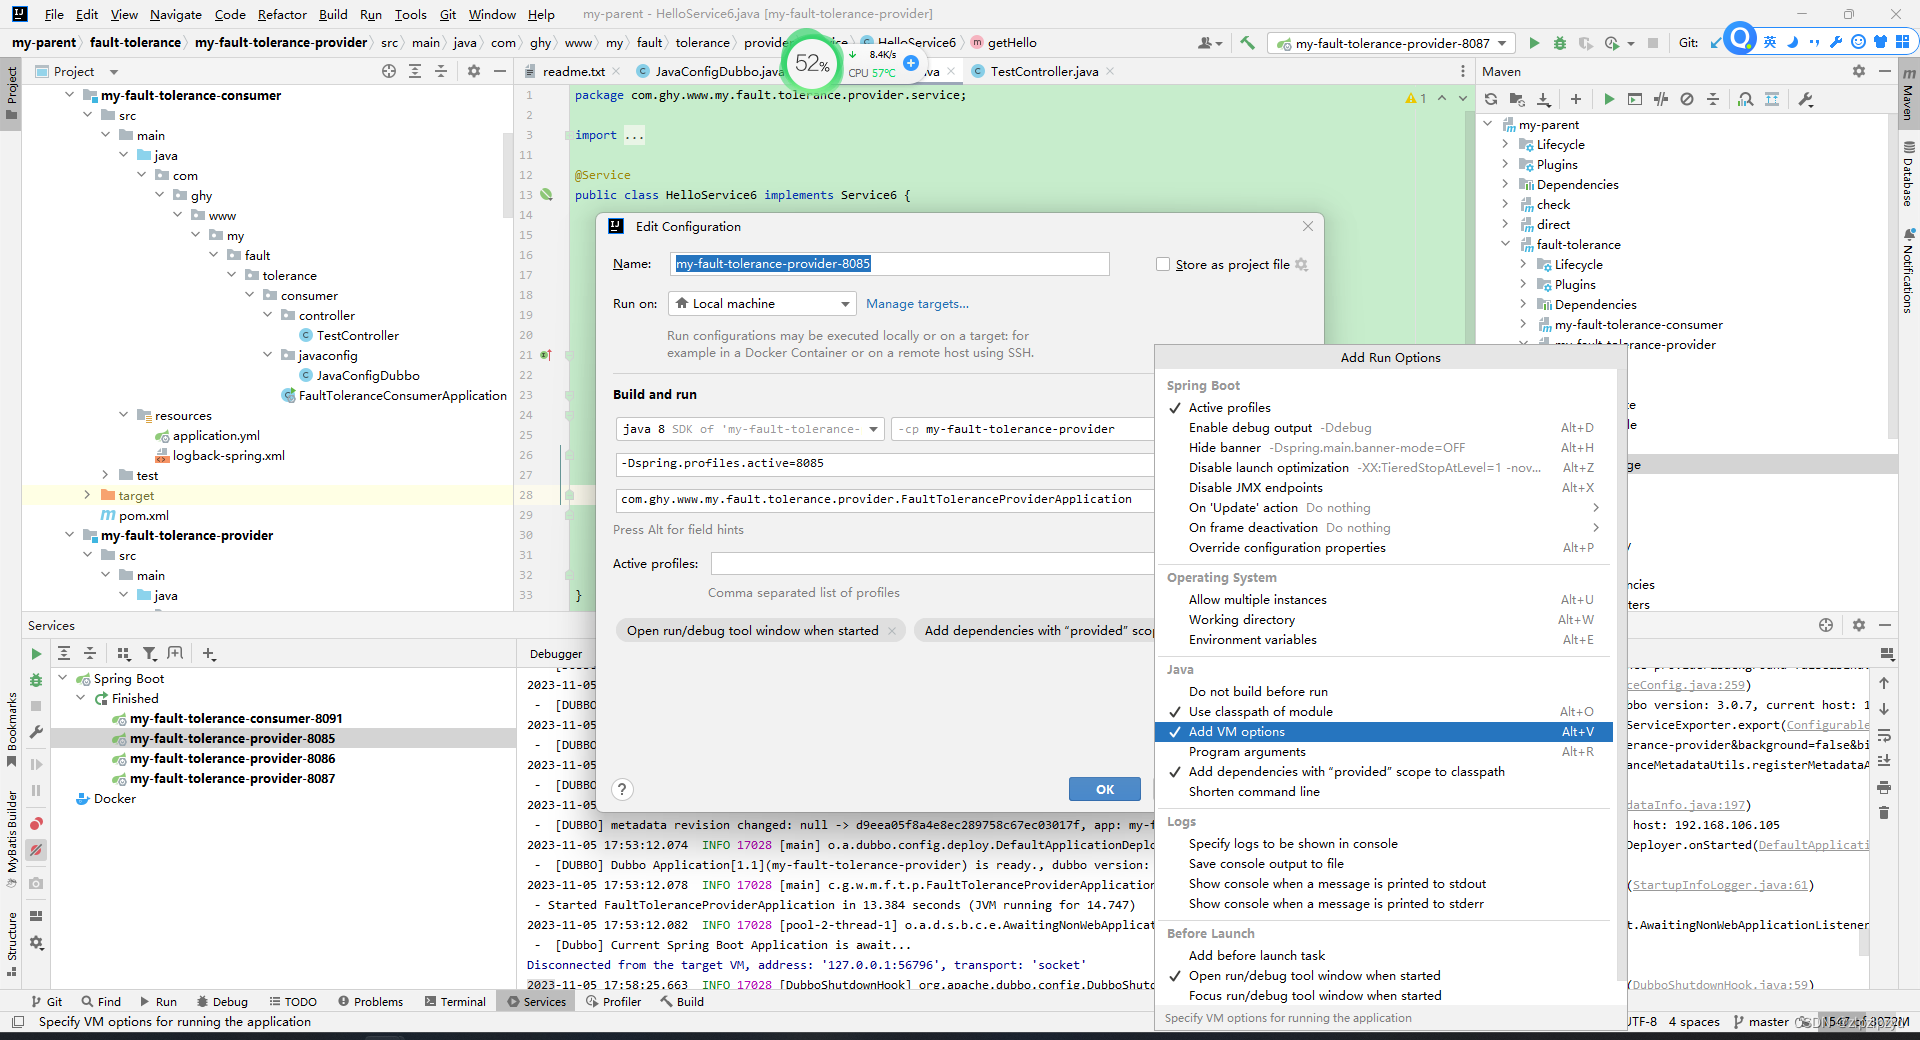Switch to the TestController.java editor tab
This screenshot has height=1040, width=1920.
tap(1043, 71)
